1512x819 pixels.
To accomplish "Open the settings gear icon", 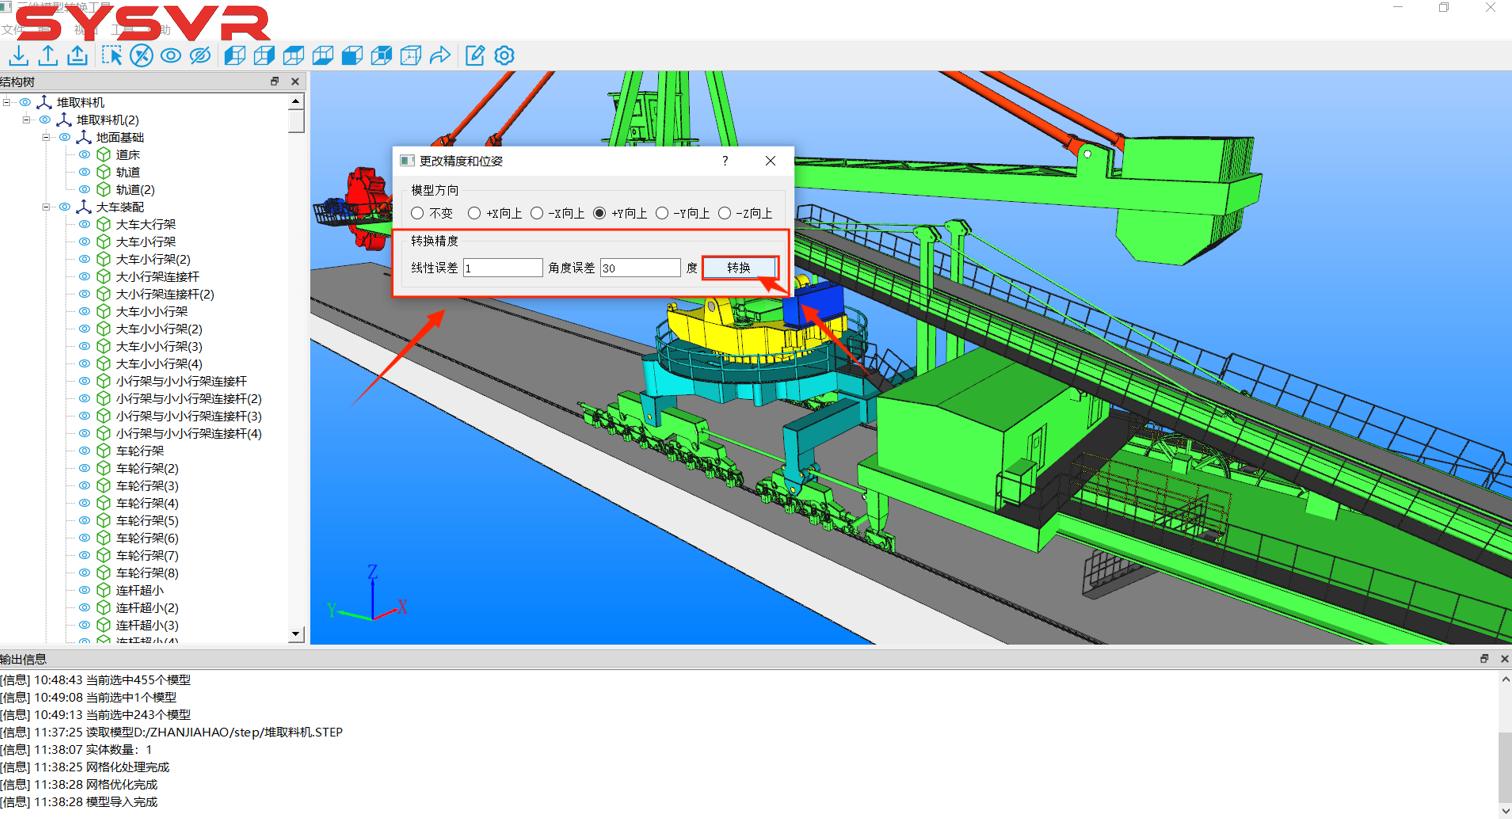I will pos(504,56).
